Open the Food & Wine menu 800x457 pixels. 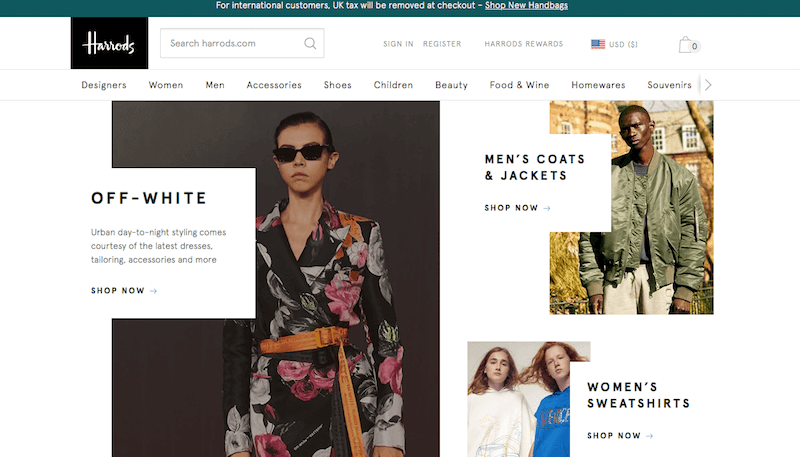[519, 85]
